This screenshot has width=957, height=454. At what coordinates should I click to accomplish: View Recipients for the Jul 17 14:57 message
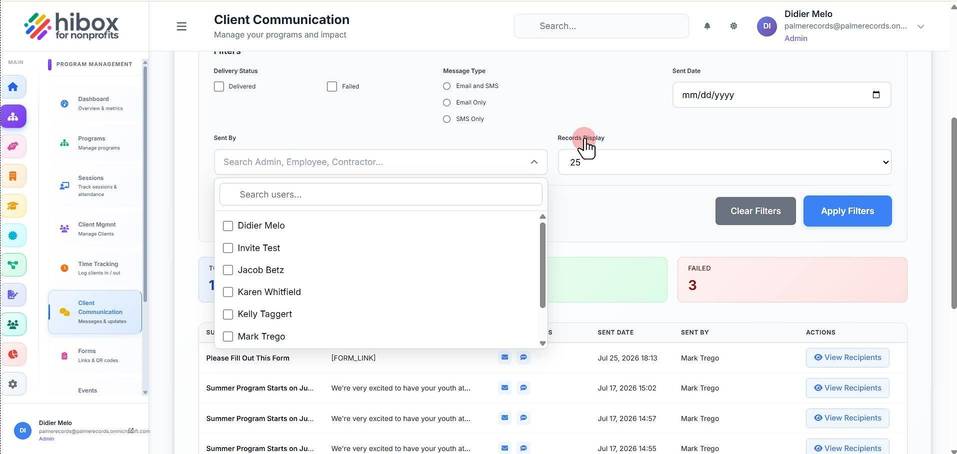(848, 418)
